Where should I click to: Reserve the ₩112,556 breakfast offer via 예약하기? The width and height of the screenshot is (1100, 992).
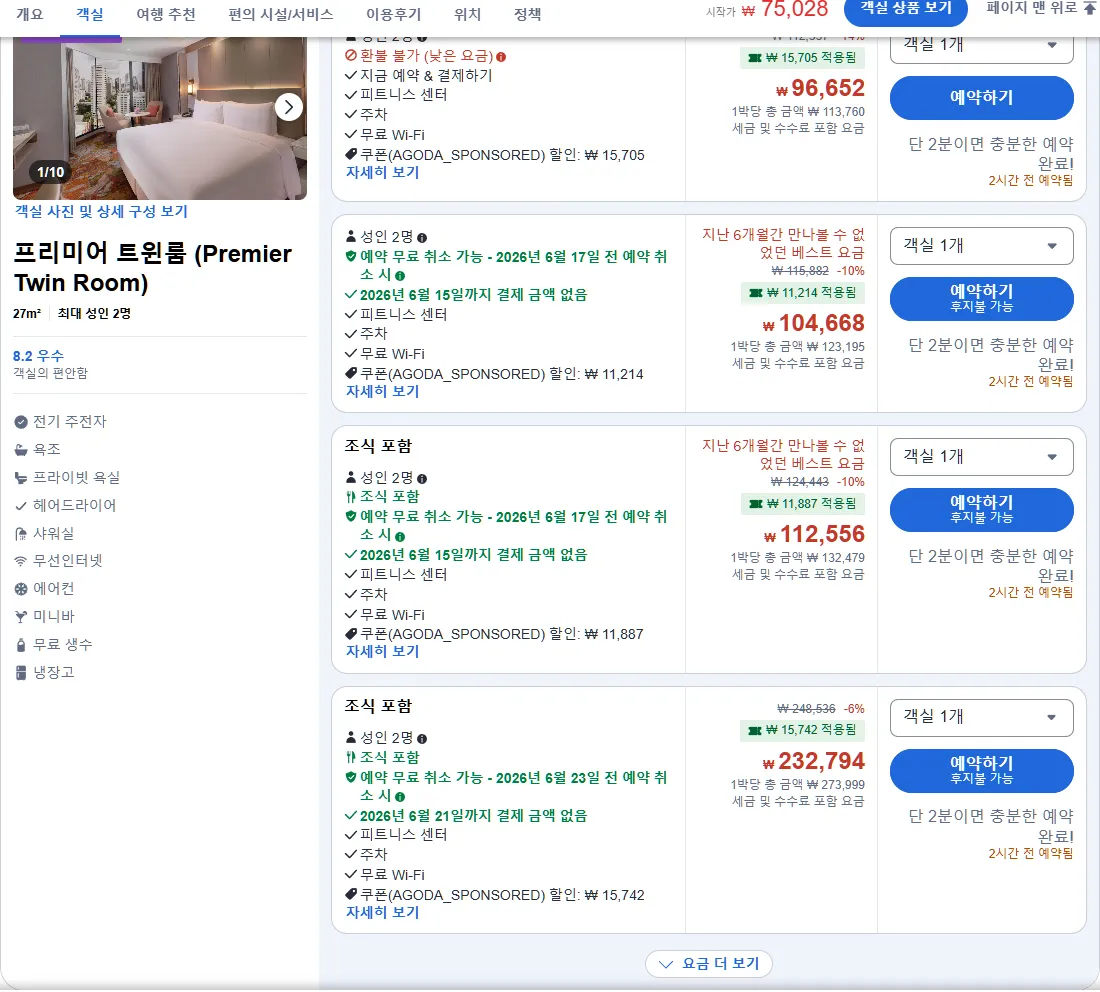[981, 509]
